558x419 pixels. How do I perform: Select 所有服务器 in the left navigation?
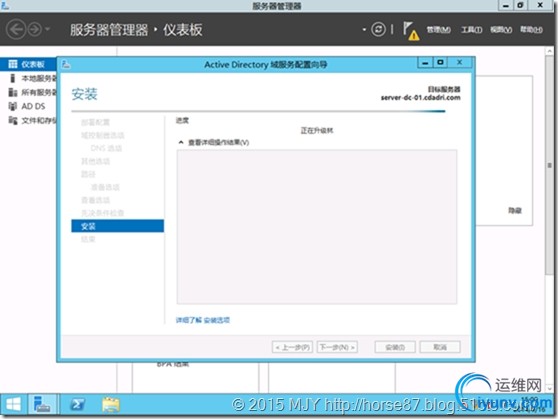coord(28,93)
